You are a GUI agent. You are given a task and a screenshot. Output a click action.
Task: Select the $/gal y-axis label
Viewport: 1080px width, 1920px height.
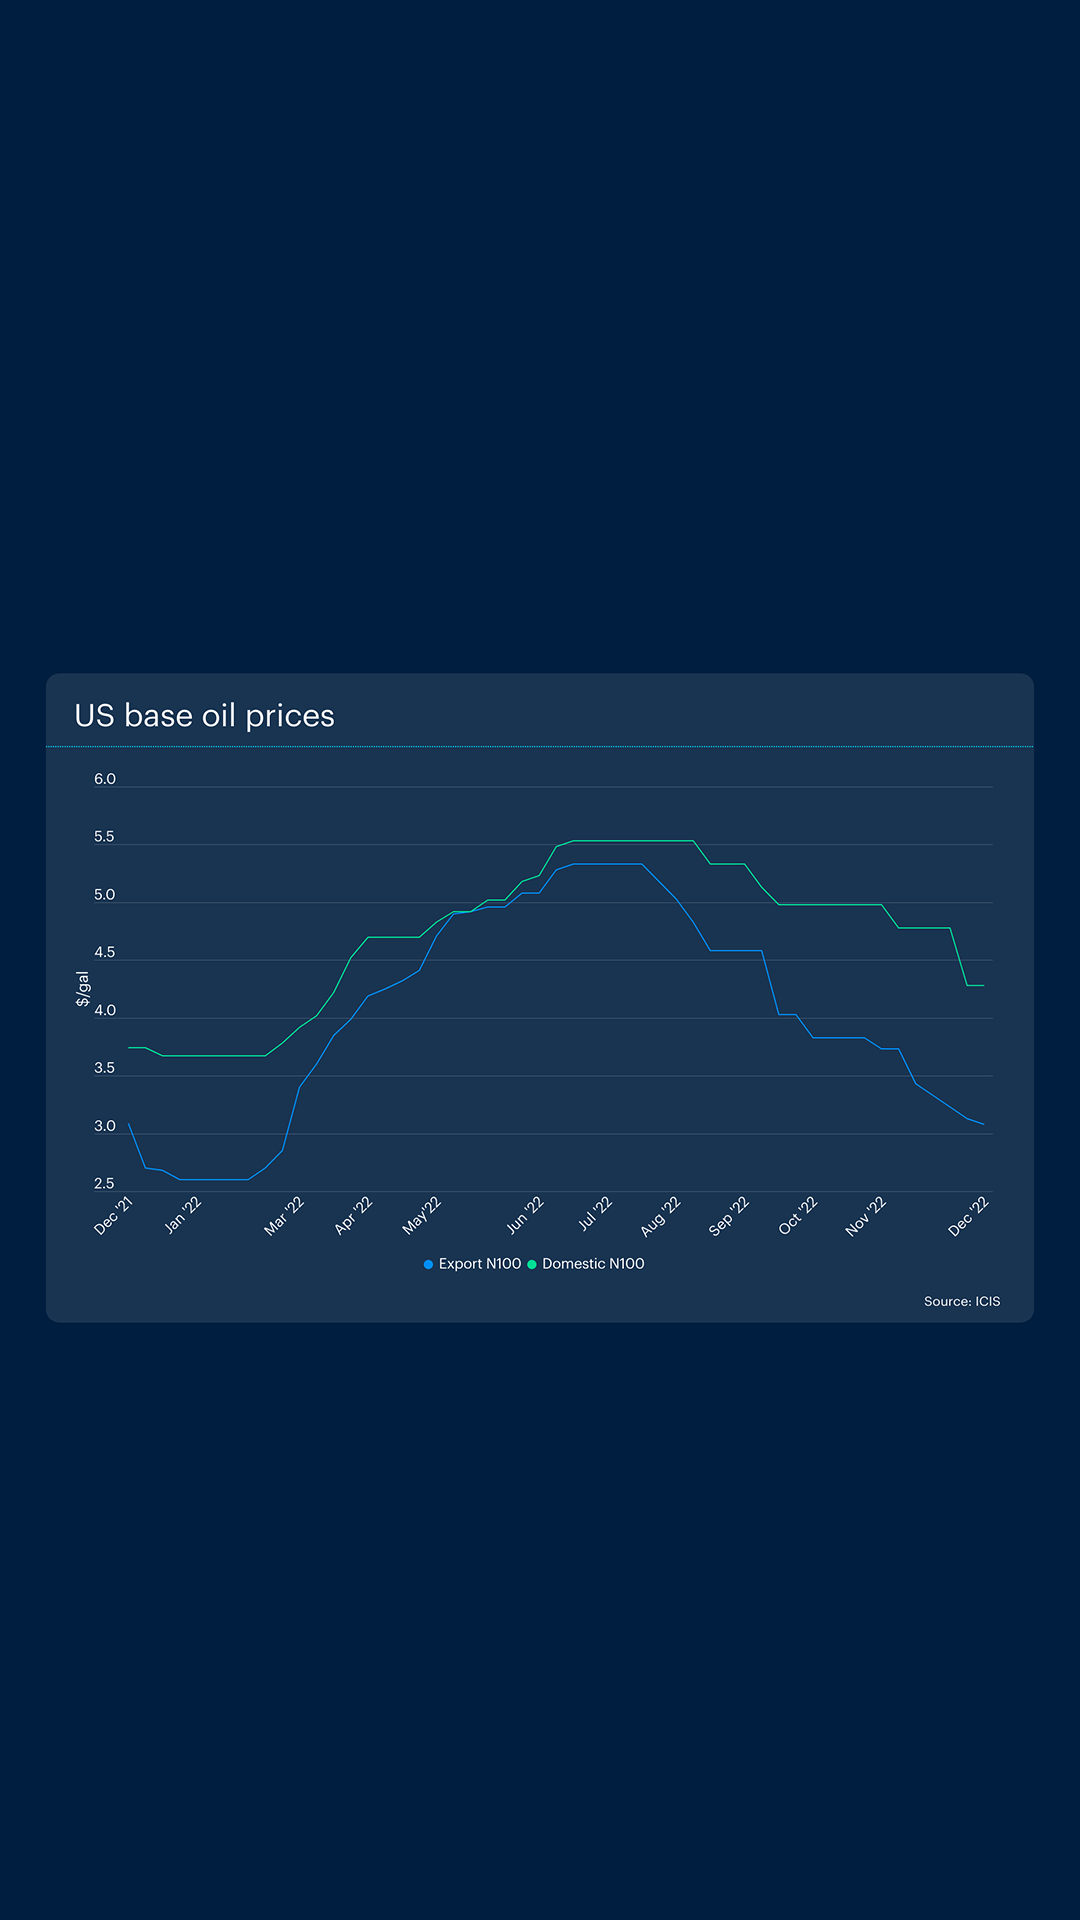[x=83, y=988]
